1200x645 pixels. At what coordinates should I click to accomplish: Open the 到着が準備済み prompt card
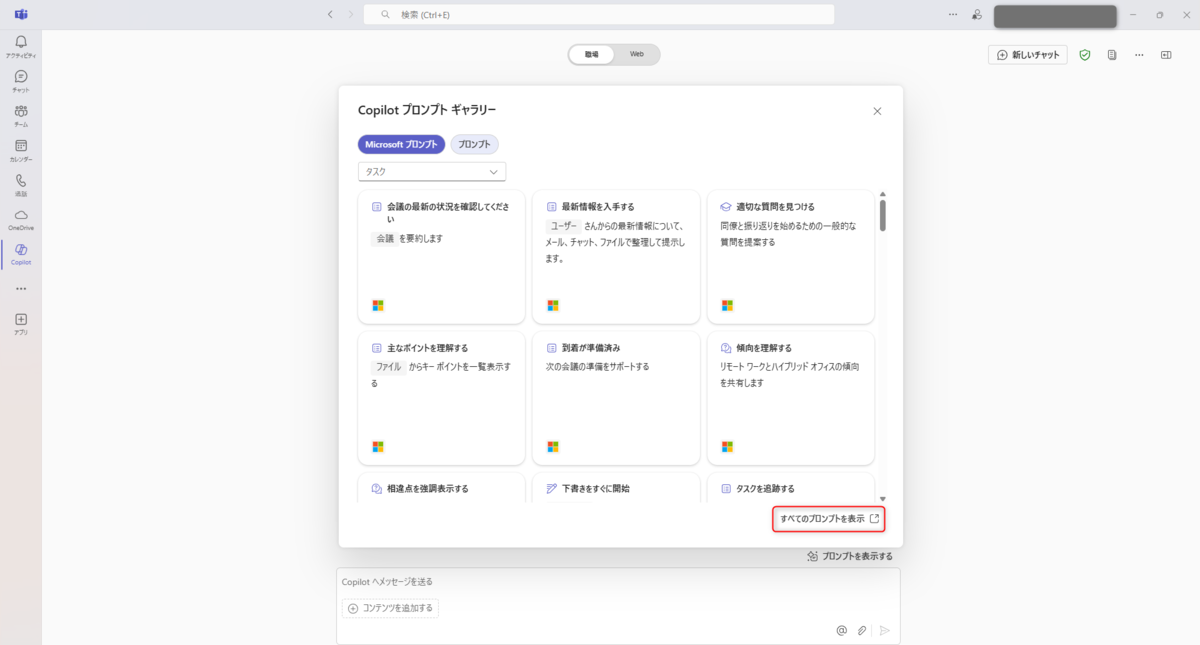click(616, 398)
